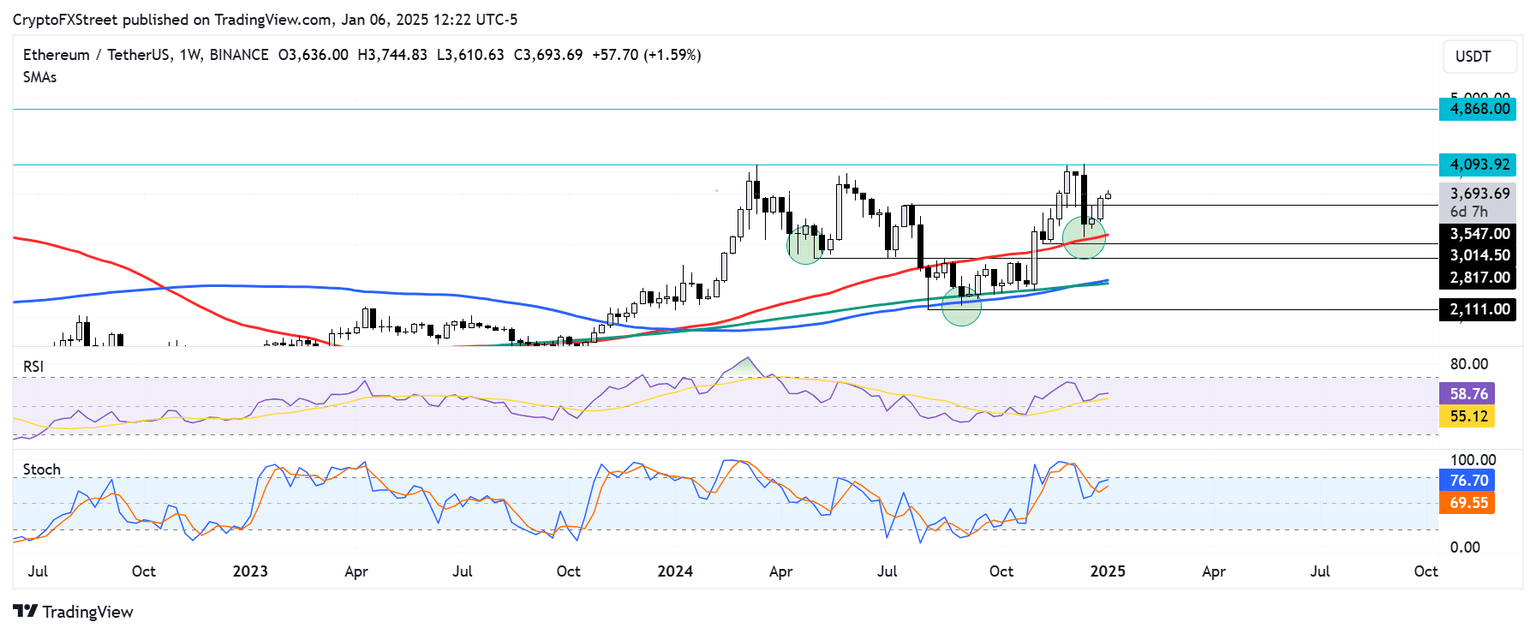Viewport: 1536px width, 634px height.
Task: Toggle the 2,111.00 support level label
Action: pos(1477,309)
